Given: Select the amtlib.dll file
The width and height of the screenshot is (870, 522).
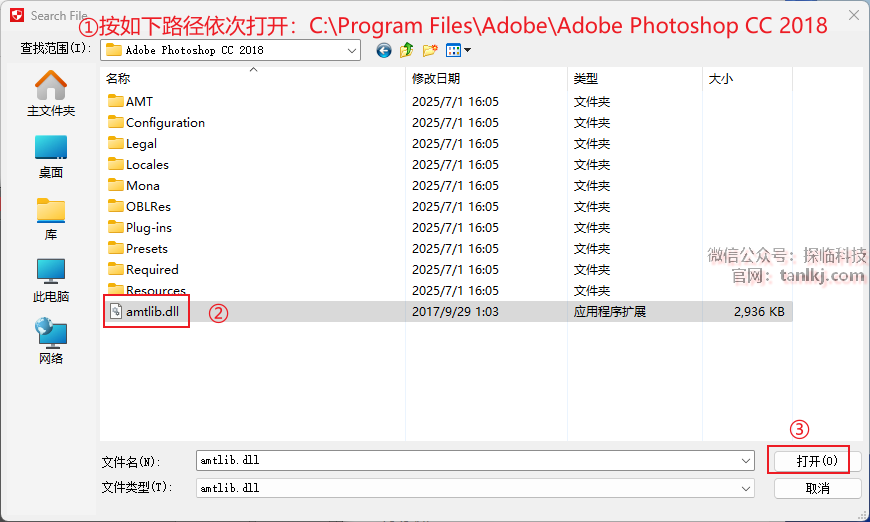Looking at the screenshot, I should click(145, 312).
